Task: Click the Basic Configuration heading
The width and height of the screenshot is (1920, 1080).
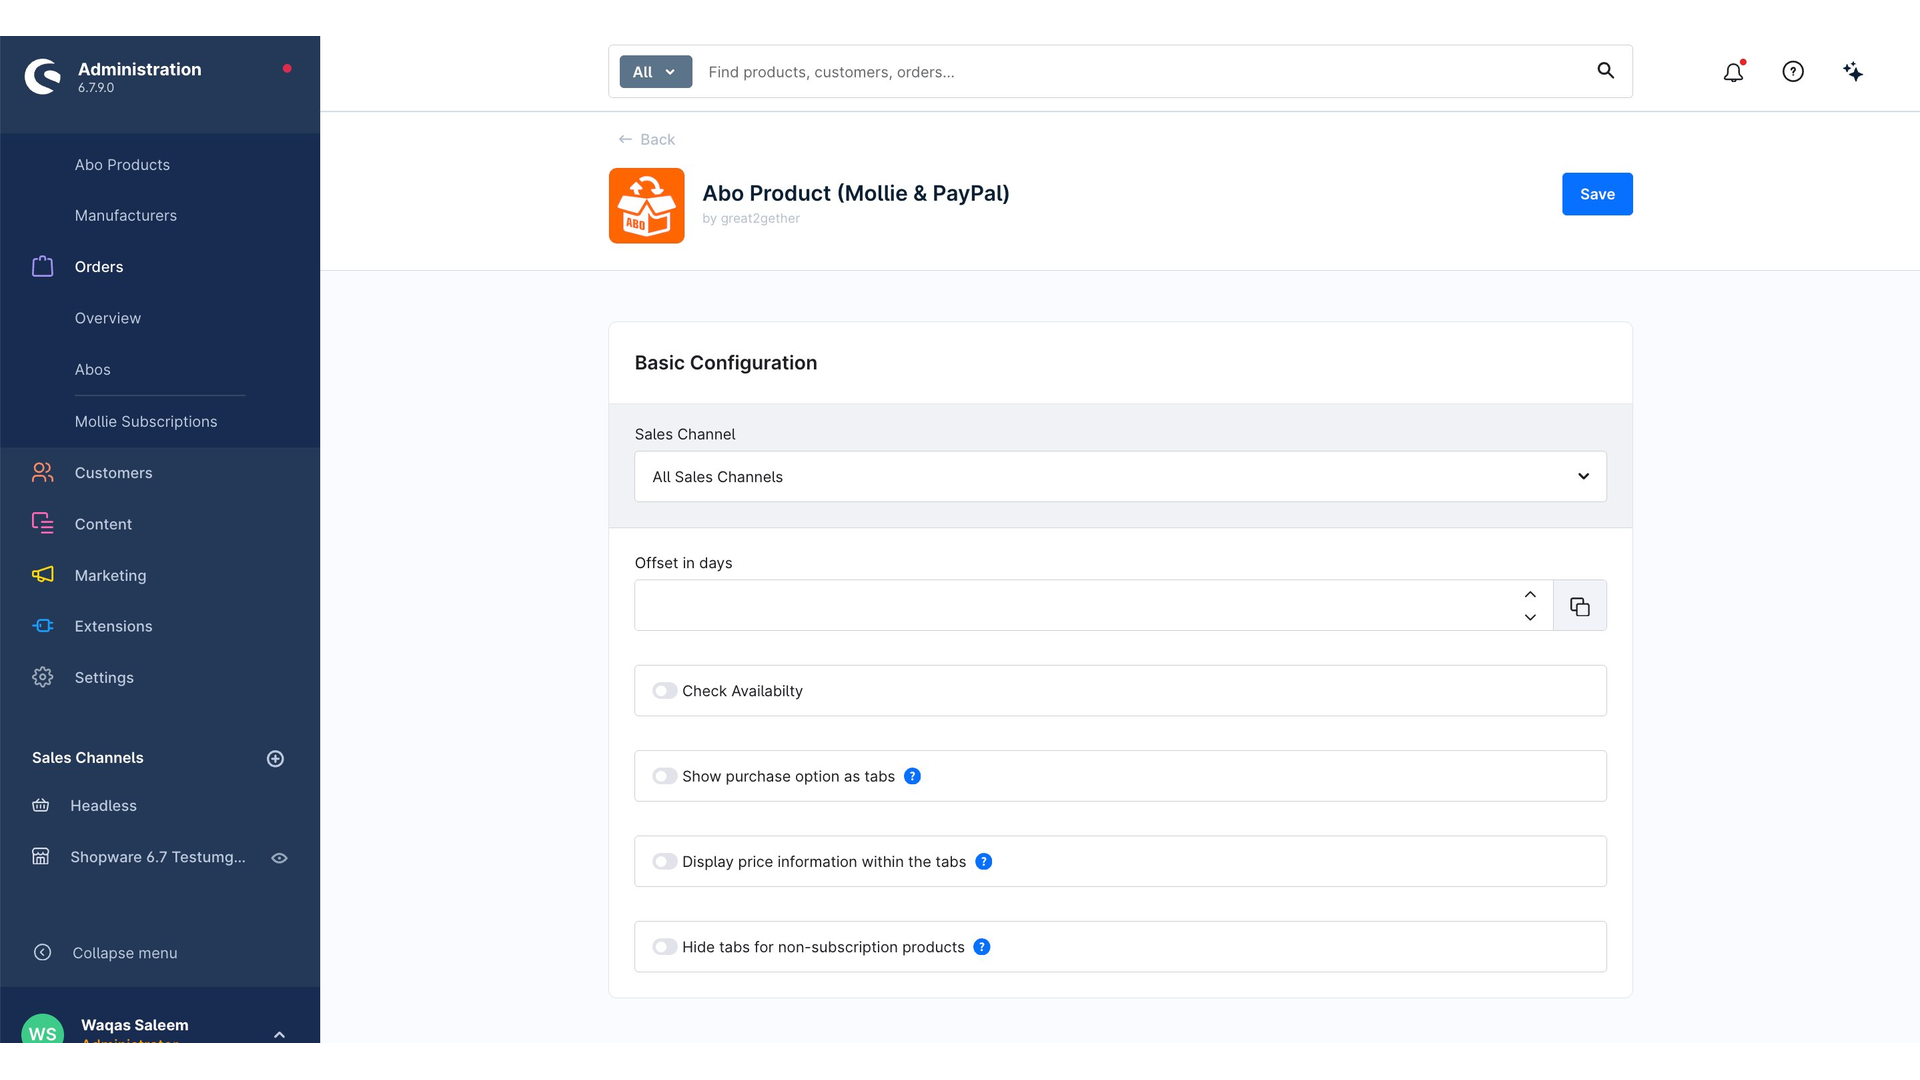Action: click(x=726, y=363)
